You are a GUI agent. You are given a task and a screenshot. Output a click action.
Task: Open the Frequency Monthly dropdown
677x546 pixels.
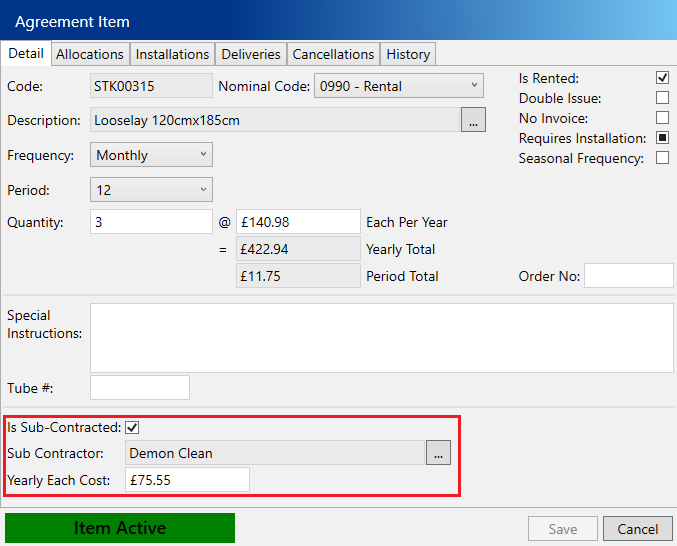point(152,155)
